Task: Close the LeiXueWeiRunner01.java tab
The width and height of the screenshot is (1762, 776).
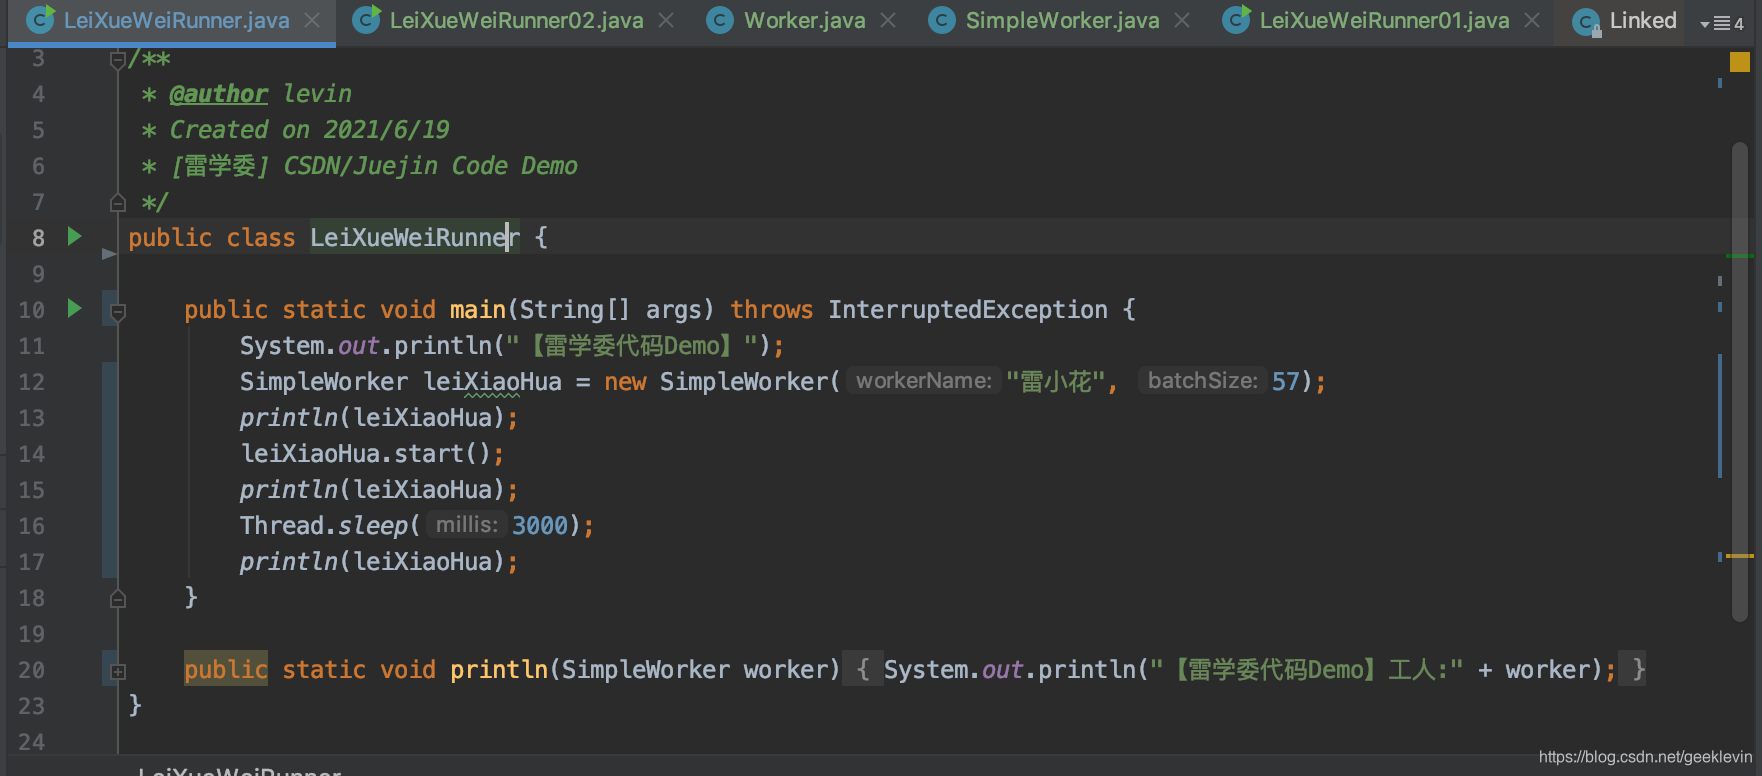Action: click(x=1532, y=20)
